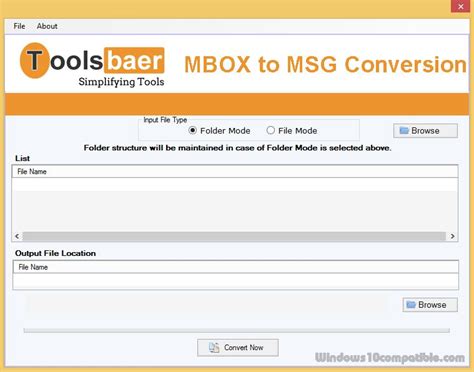Click Browse button beside Input File Type
Image resolution: width=474 pixels, height=372 pixels.
pyautogui.click(x=425, y=131)
